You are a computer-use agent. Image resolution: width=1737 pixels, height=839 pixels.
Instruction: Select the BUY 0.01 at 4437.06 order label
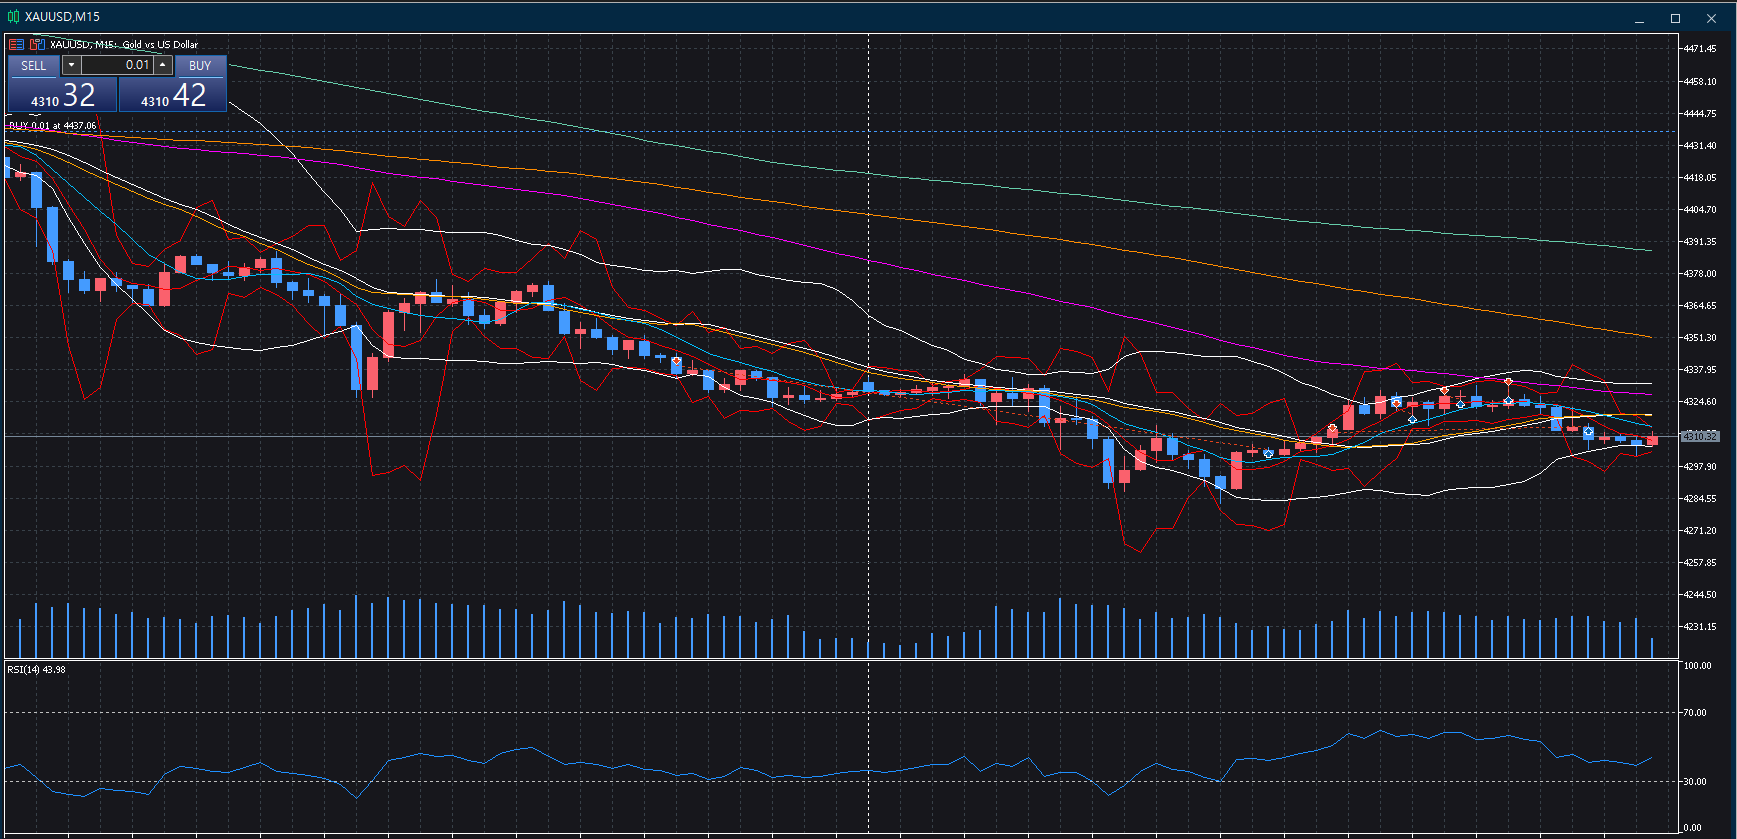pyautogui.click(x=52, y=126)
